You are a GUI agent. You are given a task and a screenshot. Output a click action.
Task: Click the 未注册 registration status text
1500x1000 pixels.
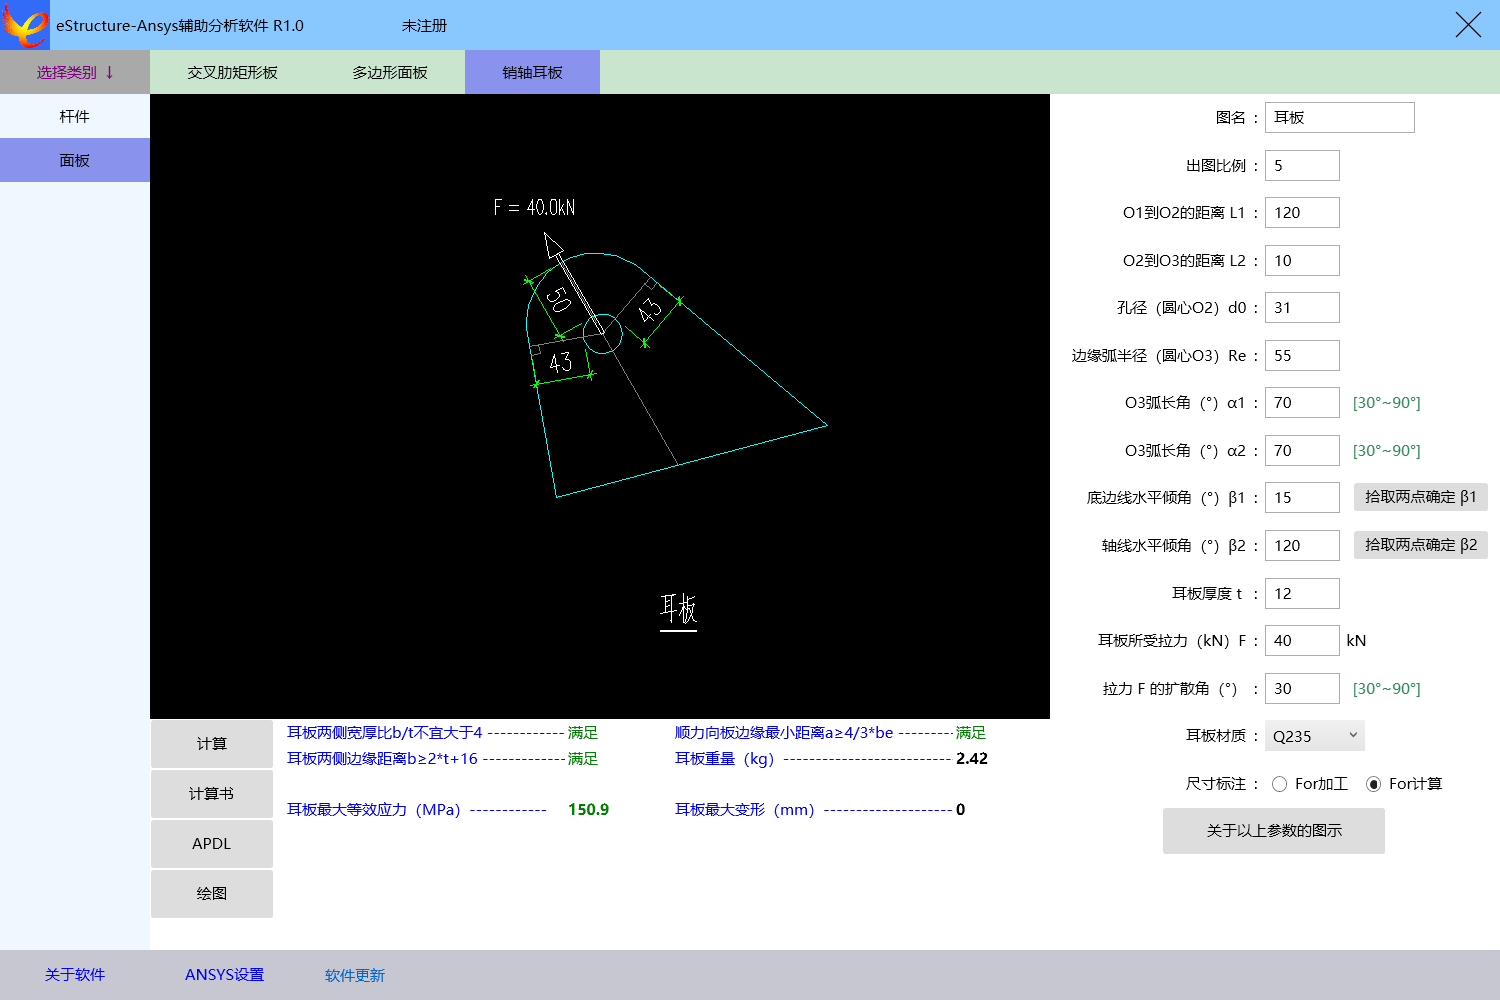coord(424,25)
